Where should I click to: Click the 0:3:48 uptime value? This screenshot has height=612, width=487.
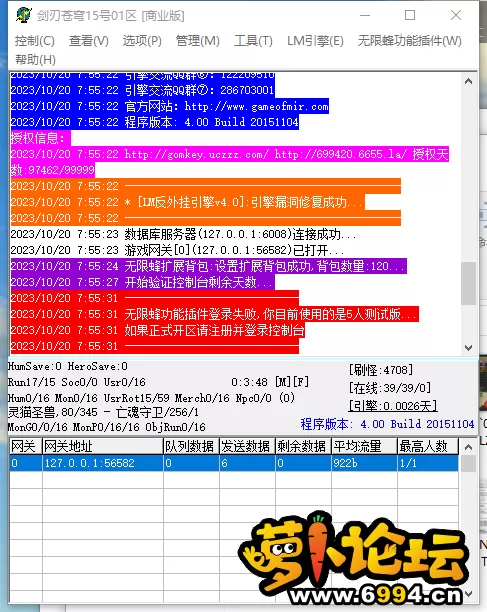[249, 382]
